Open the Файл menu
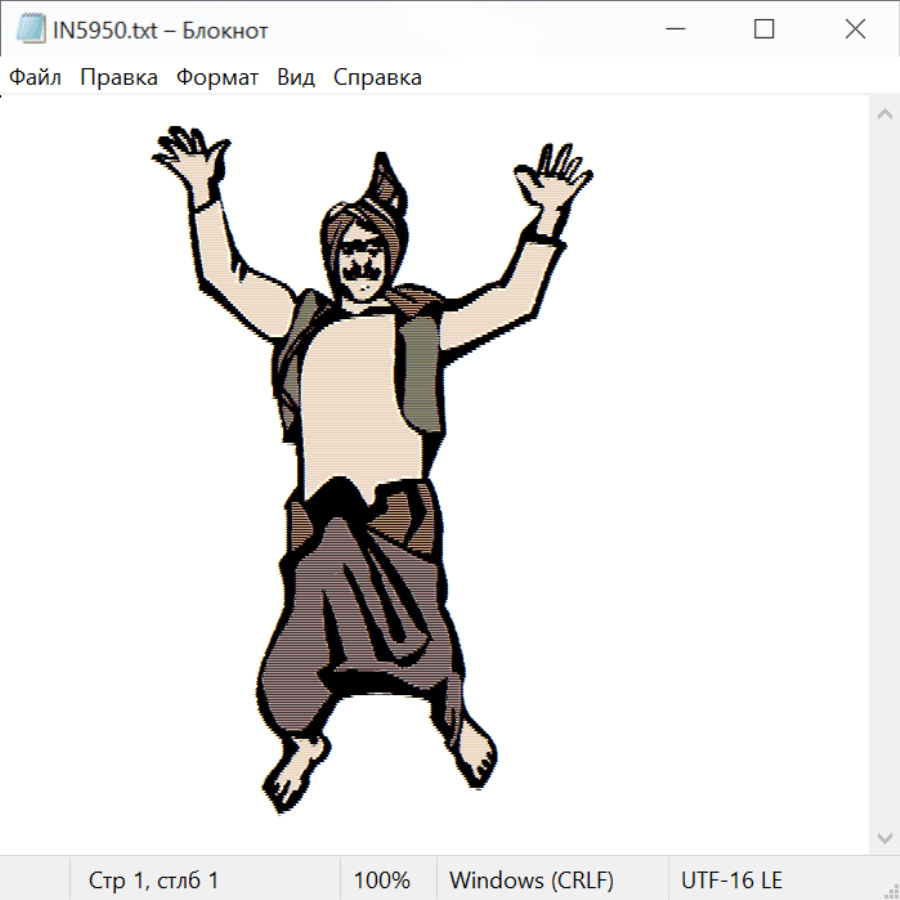The height and width of the screenshot is (900, 900). (36, 78)
